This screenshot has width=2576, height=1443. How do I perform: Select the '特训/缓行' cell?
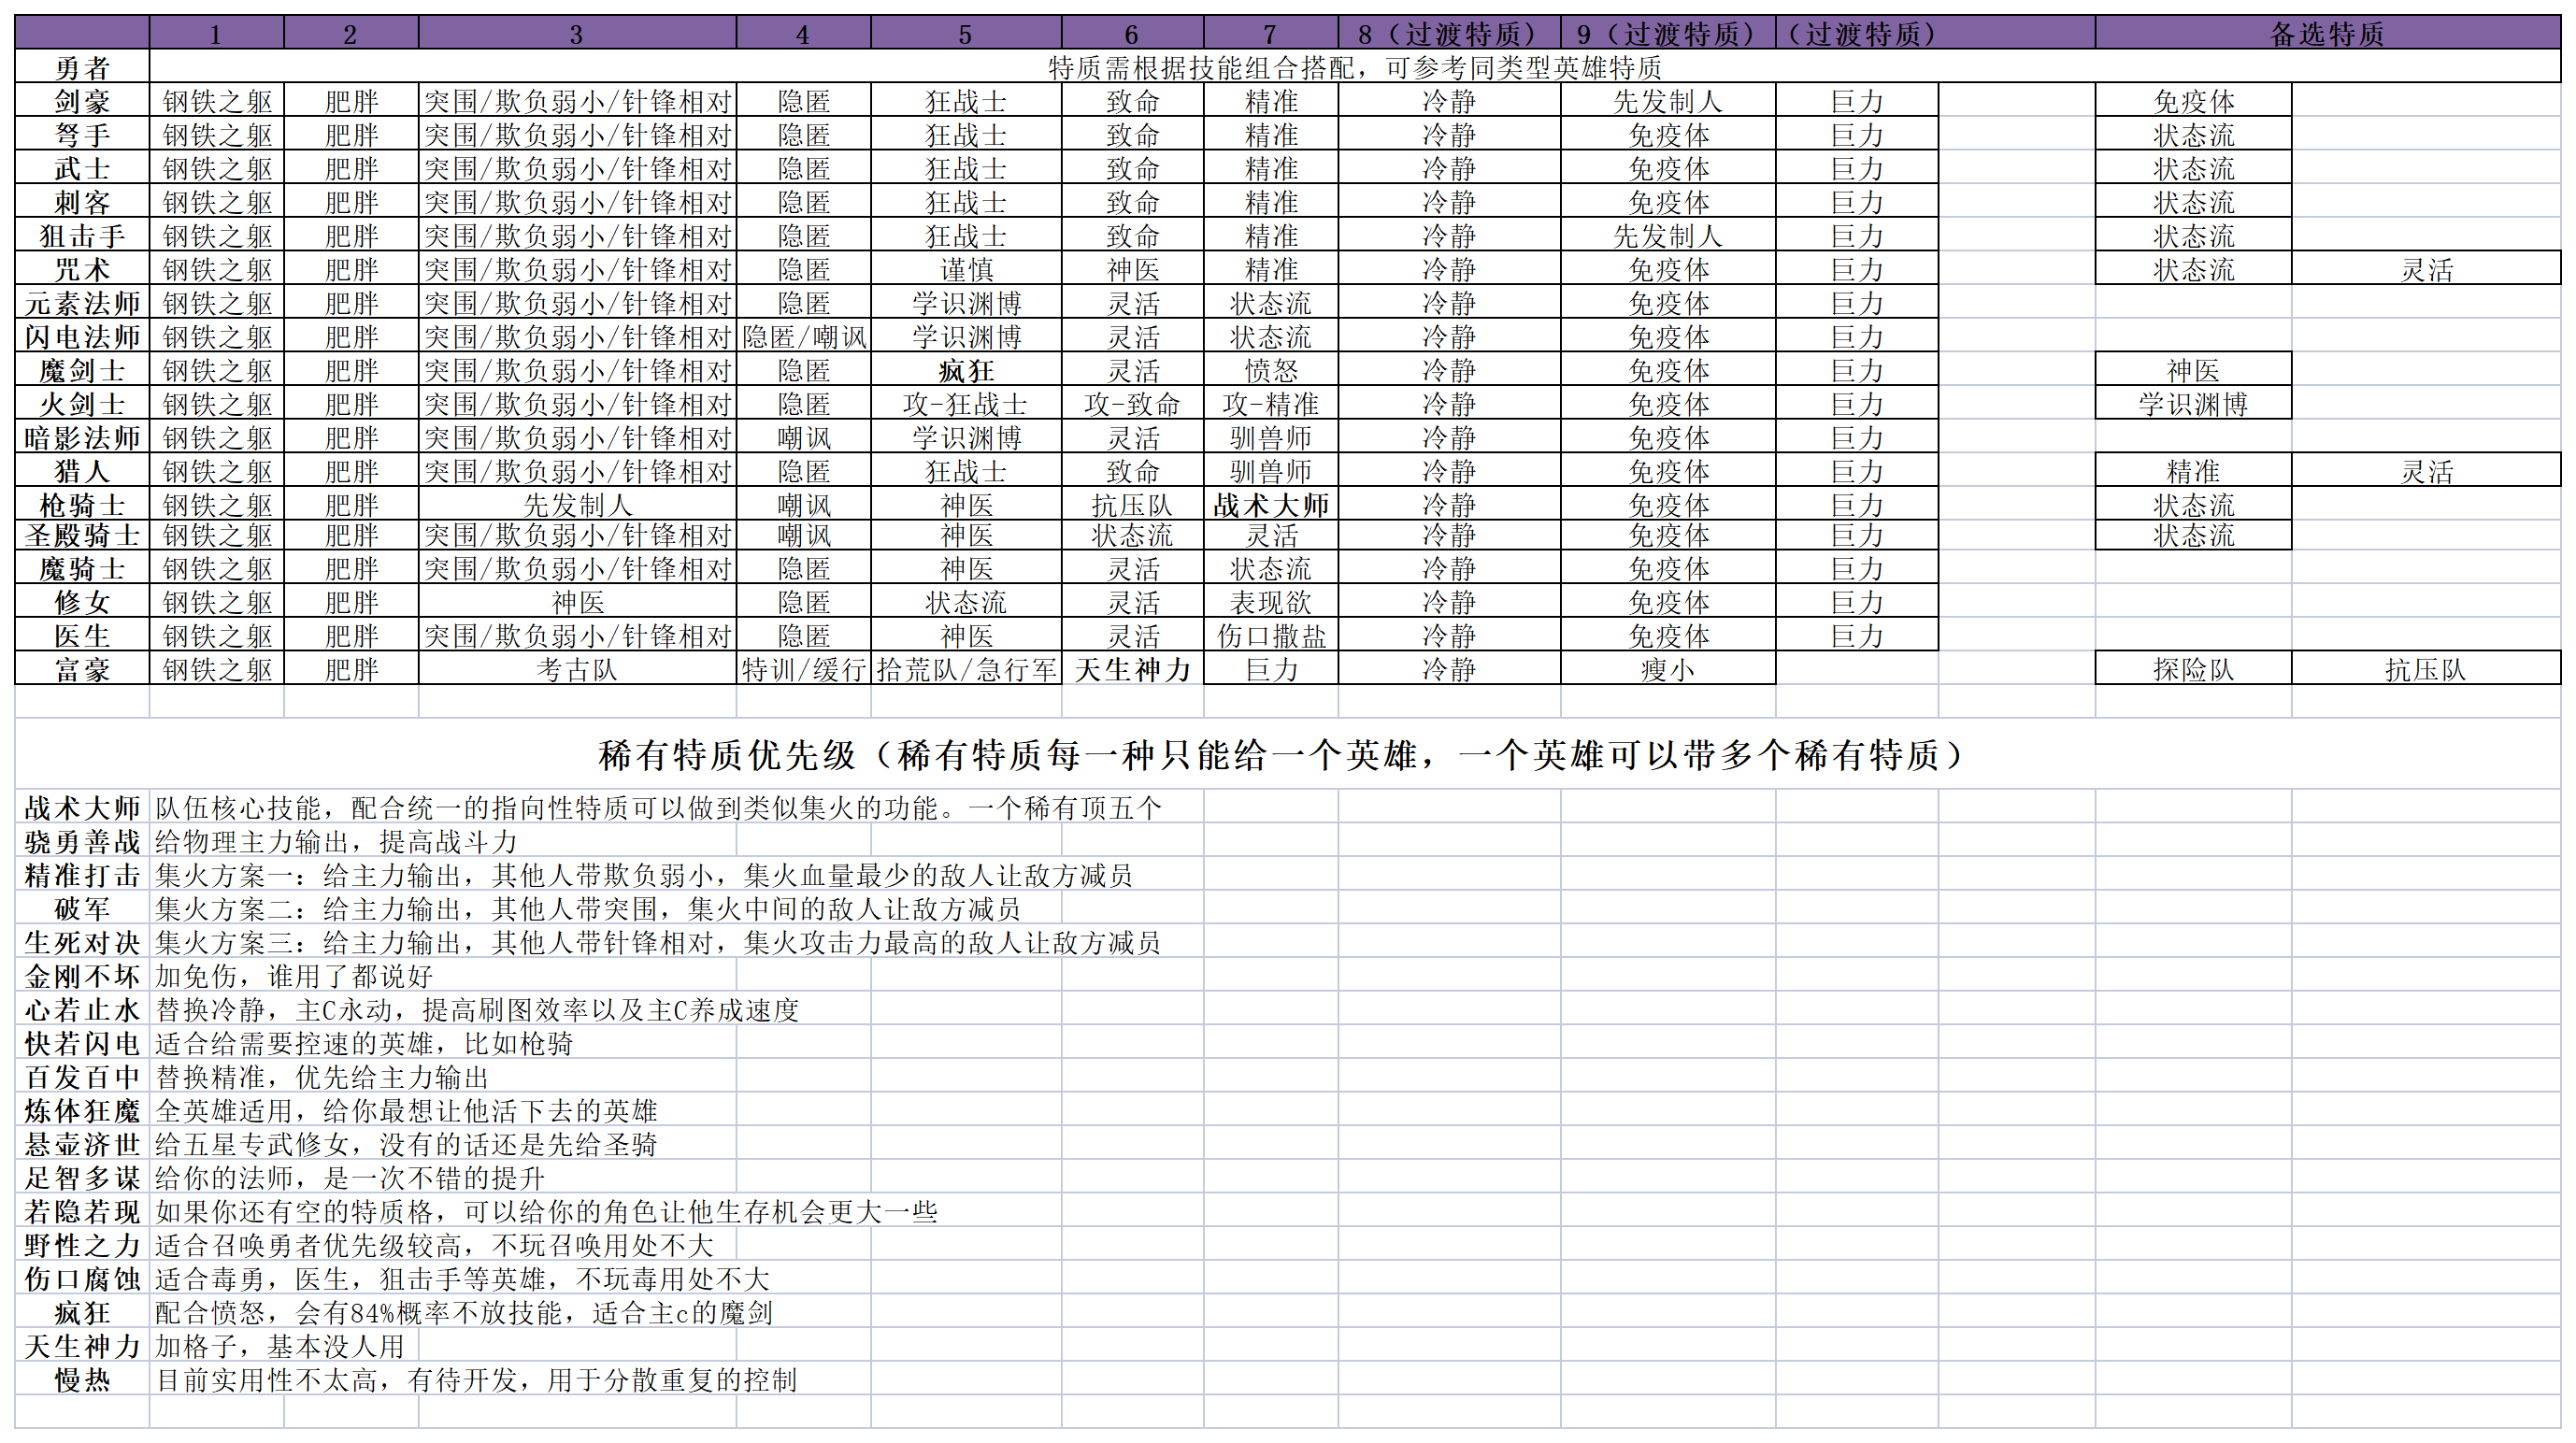pyautogui.click(x=804, y=669)
